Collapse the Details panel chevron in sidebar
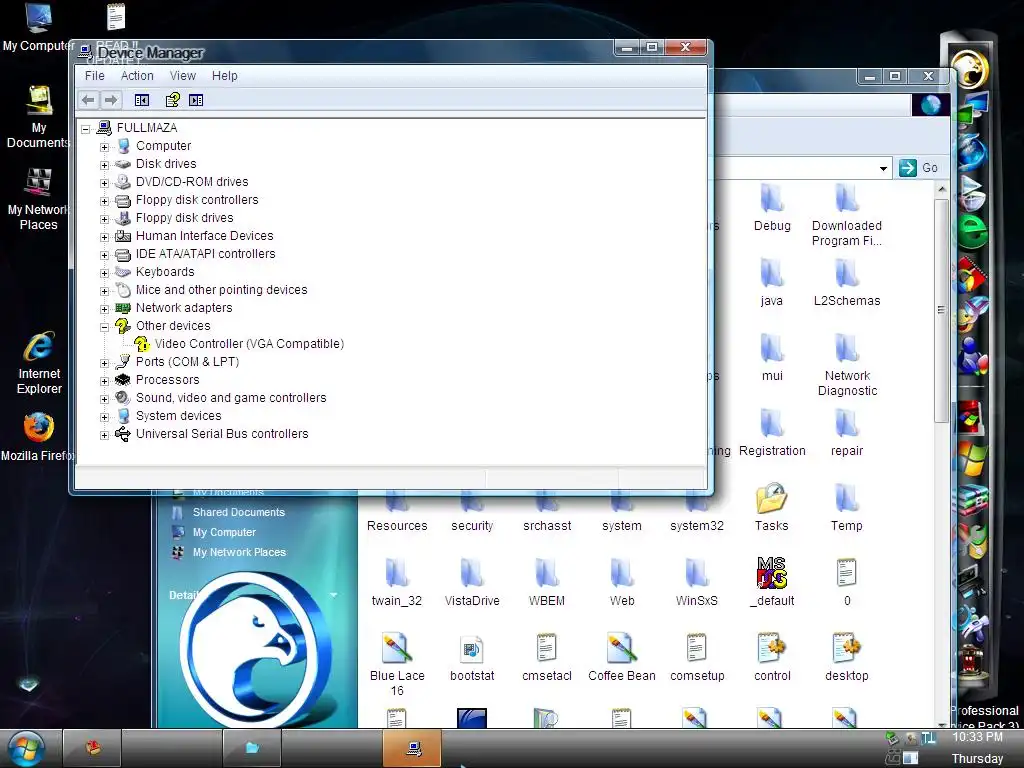 tap(334, 595)
